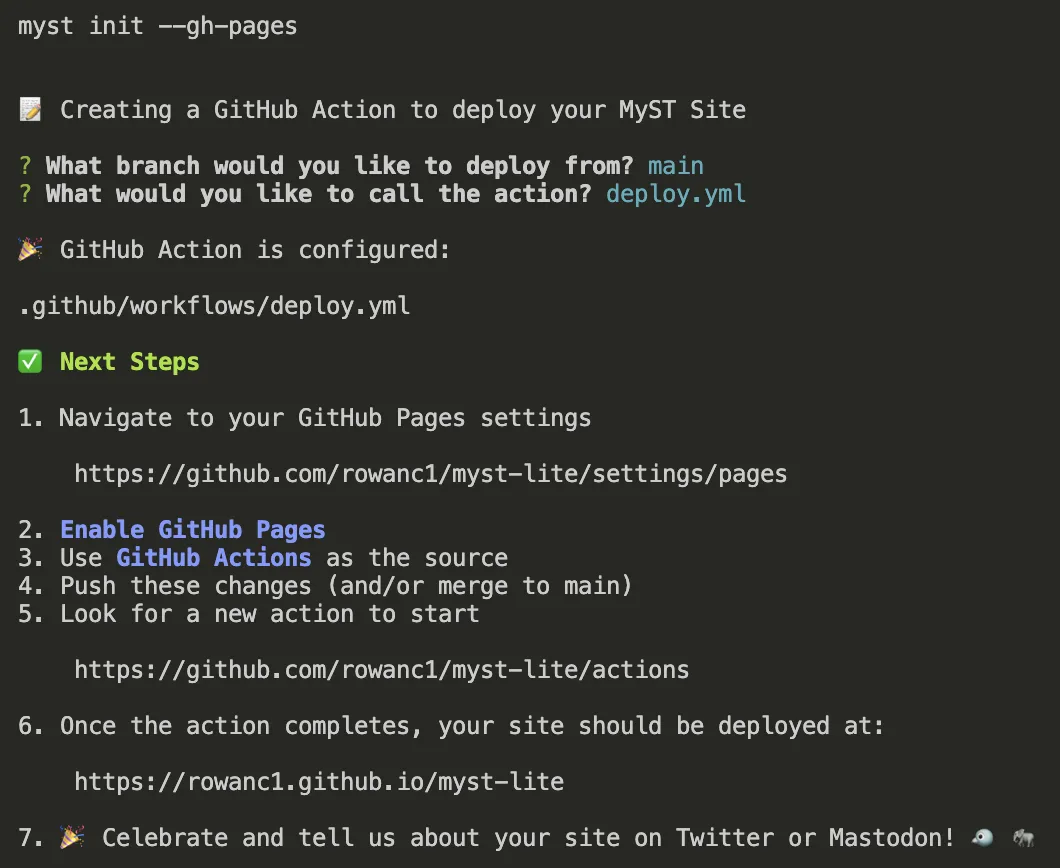Select the deploy.yml answer text

pos(676,193)
